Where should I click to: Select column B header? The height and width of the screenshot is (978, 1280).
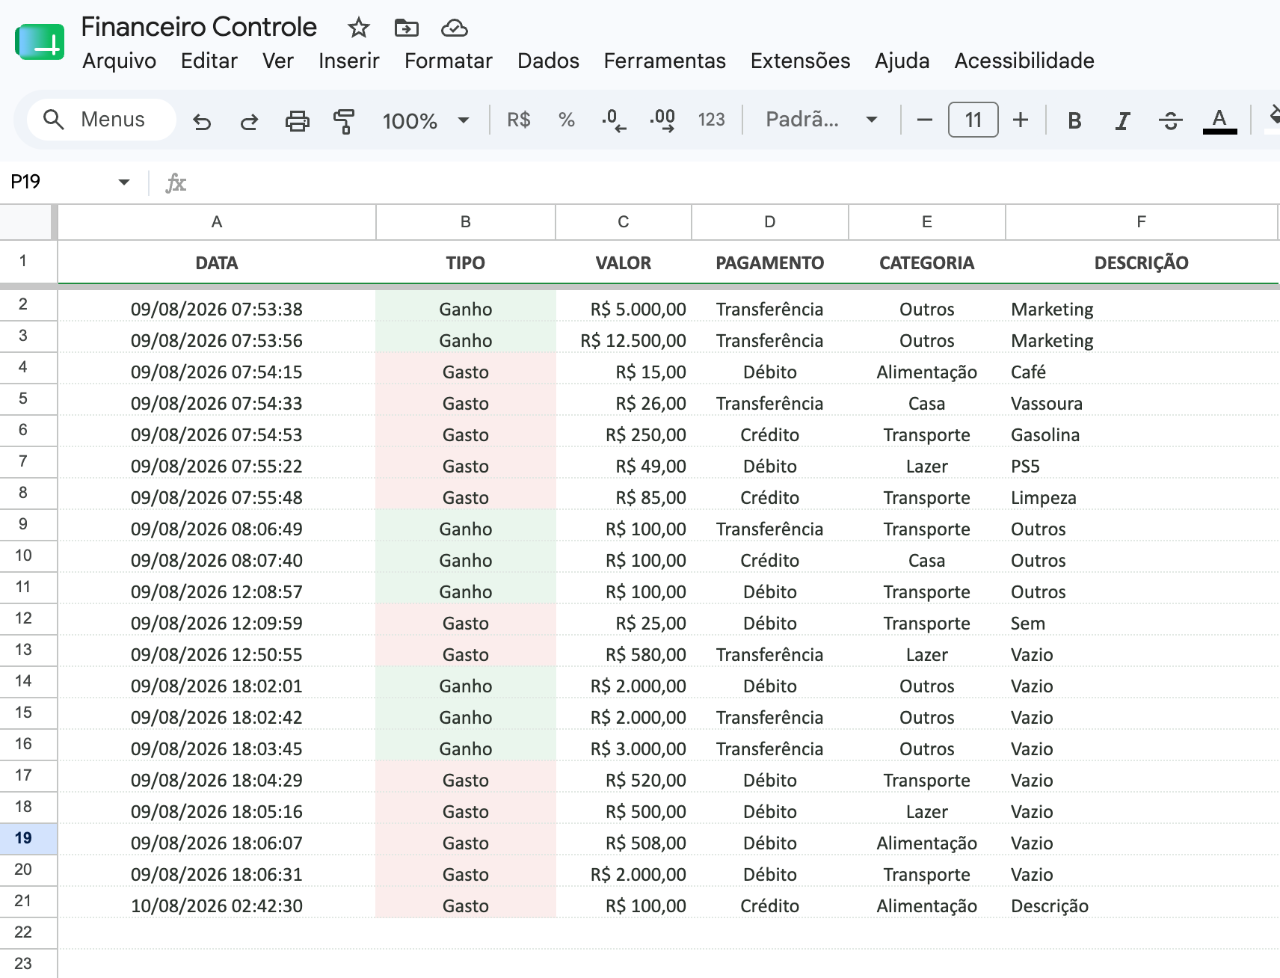click(x=466, y=222)
